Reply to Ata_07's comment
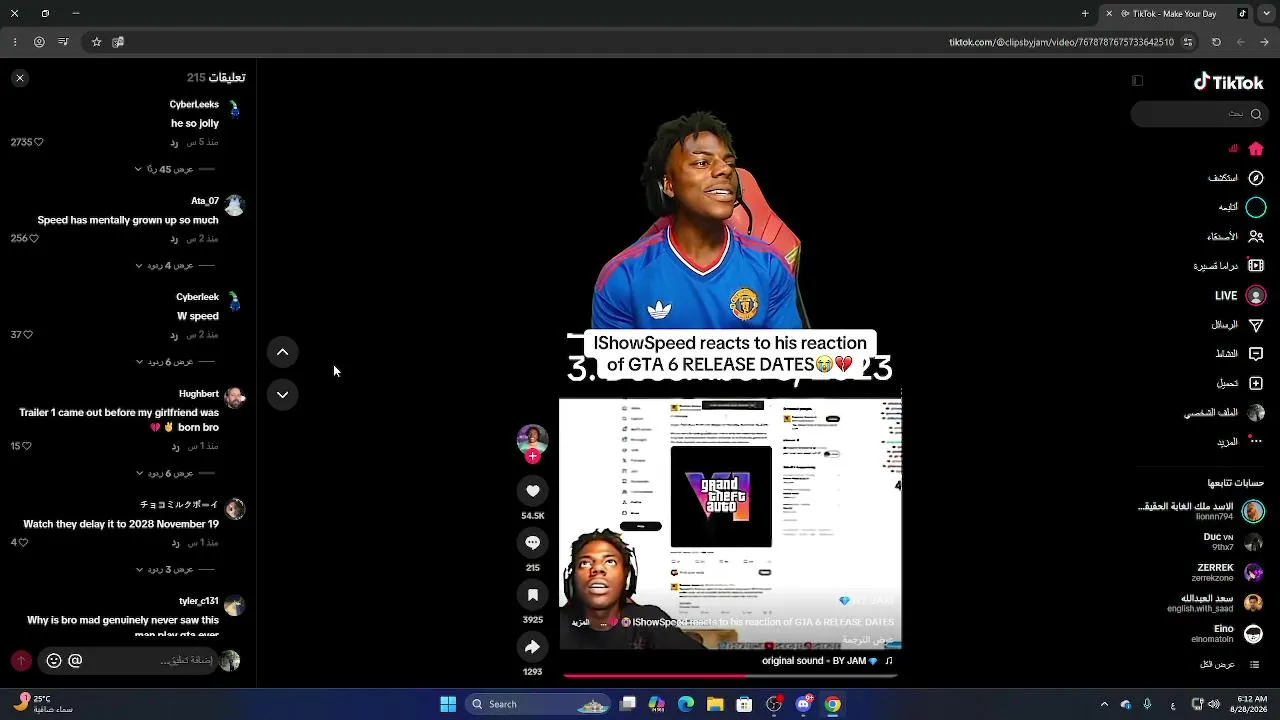The height and width of the screenshot is (720, 1280). point(174,239)
